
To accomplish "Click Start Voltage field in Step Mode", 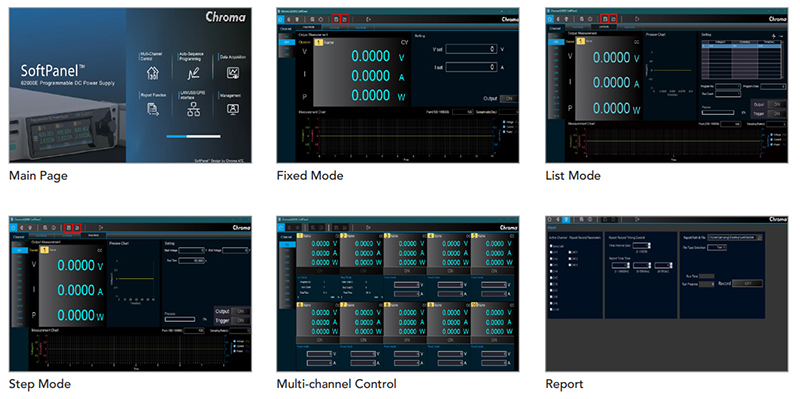I will [191, 251].
